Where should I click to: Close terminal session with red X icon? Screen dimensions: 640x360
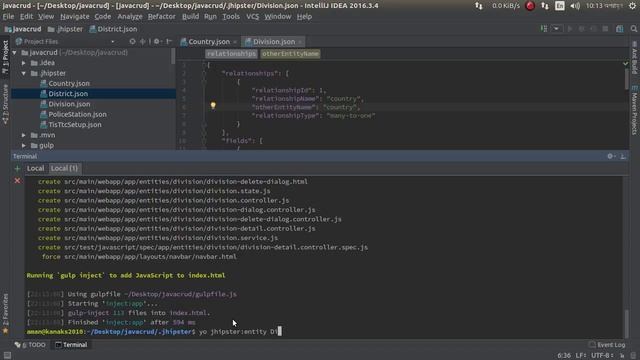[x=17, y=180]
